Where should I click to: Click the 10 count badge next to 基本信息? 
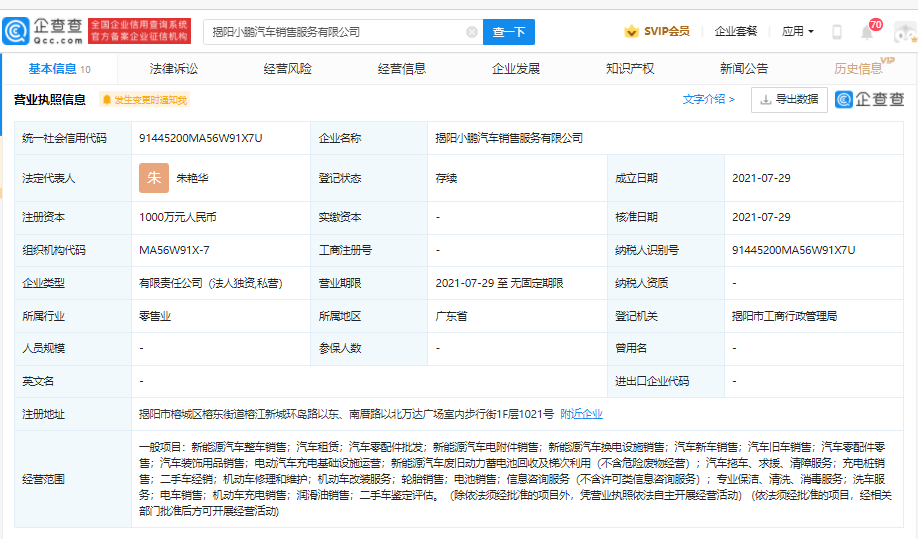pos(85,70)
